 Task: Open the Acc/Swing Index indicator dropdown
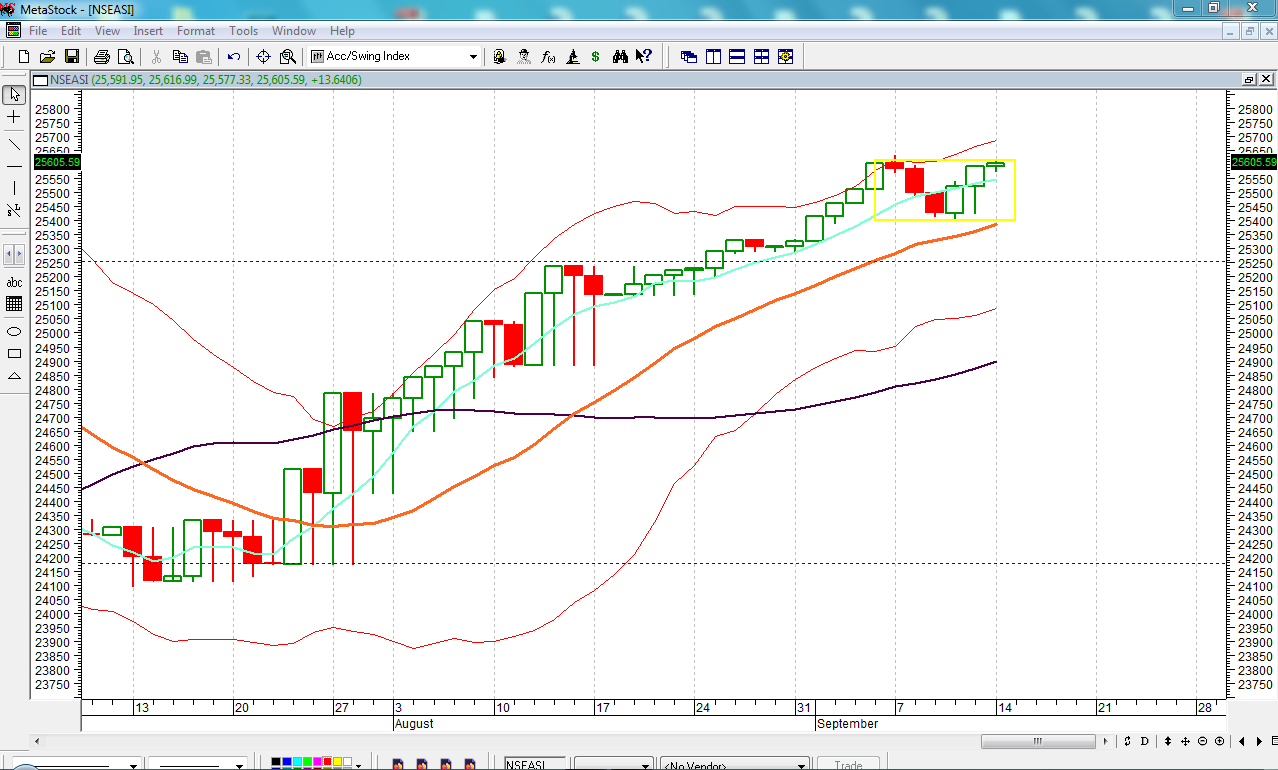pos(474,57)
